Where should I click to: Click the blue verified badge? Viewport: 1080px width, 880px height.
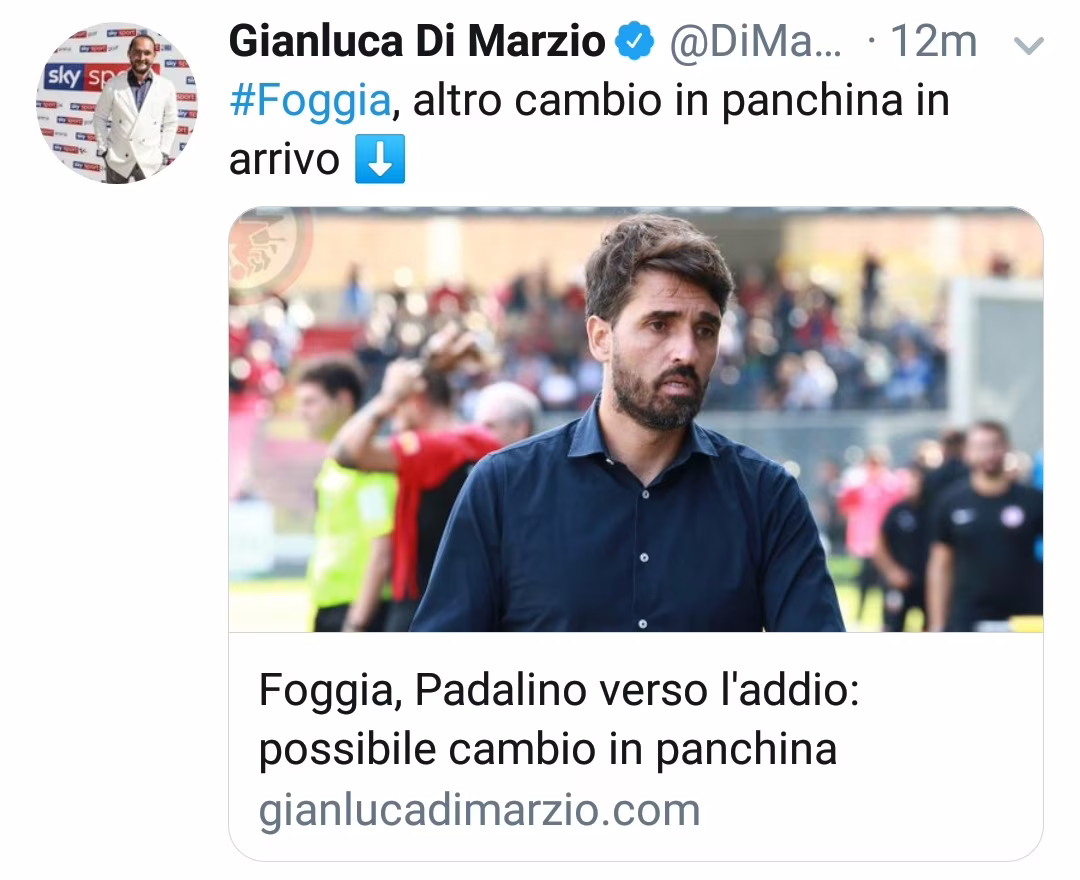coord(634,41)
